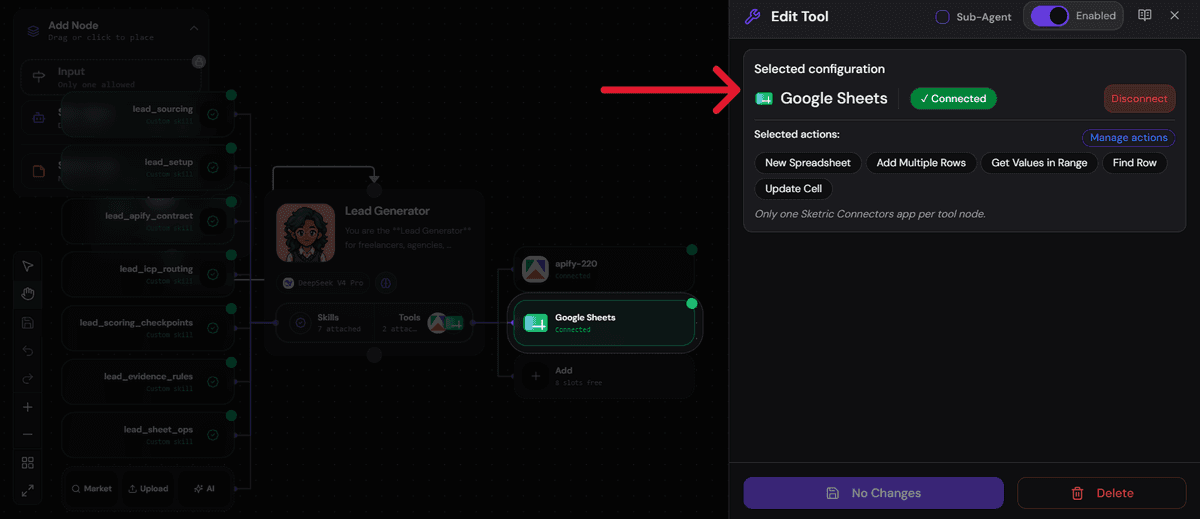Select the lead_icp_routing skill node
The height and width of the screenshot is (519, 1200).
[147, 274]
